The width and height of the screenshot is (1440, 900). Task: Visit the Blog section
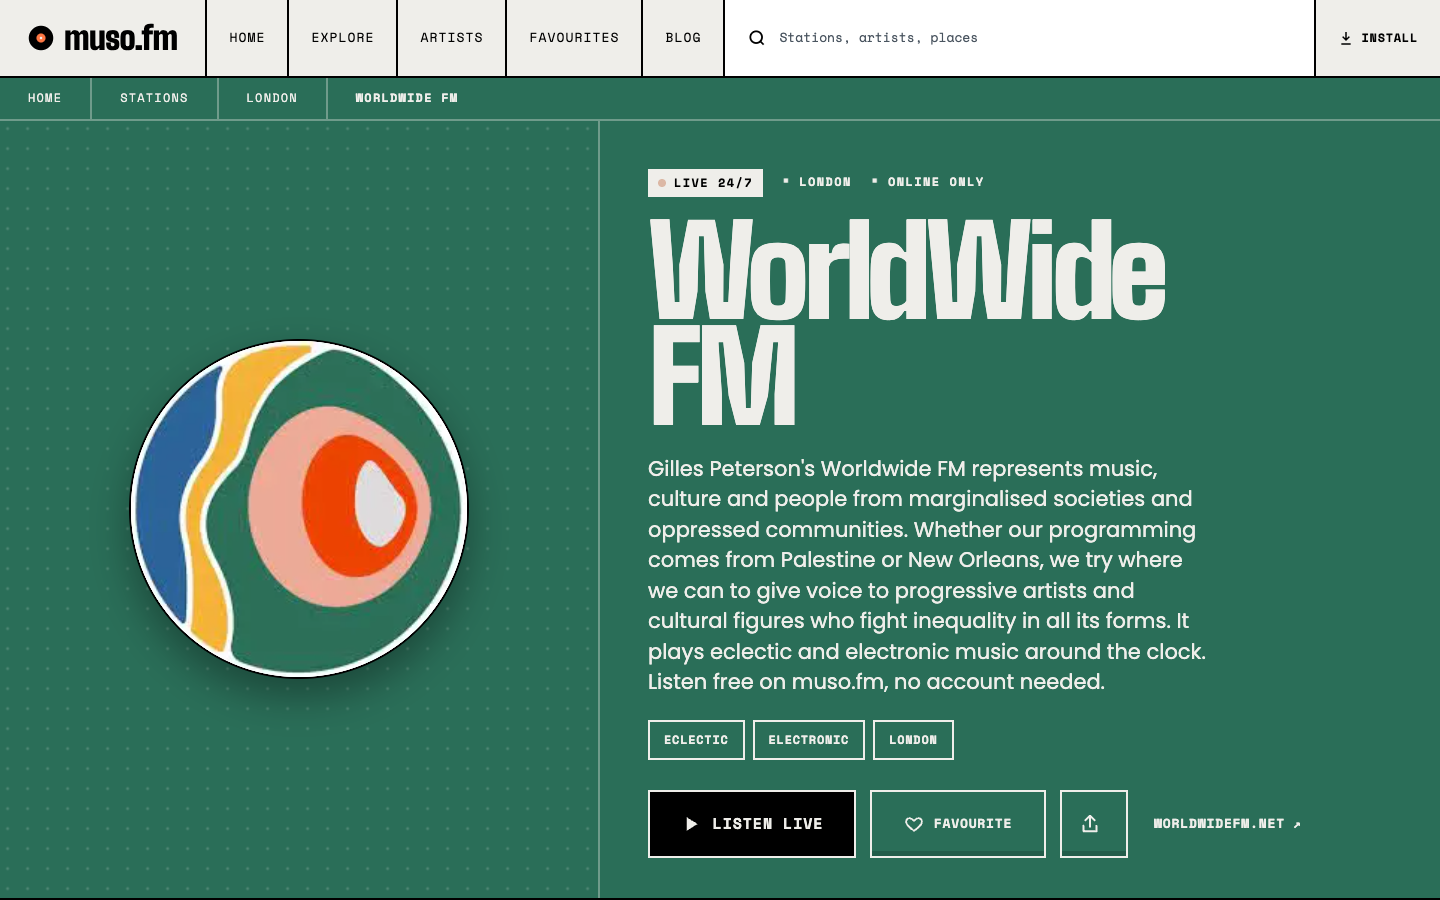pyautogui.click(x=683, y=38)
